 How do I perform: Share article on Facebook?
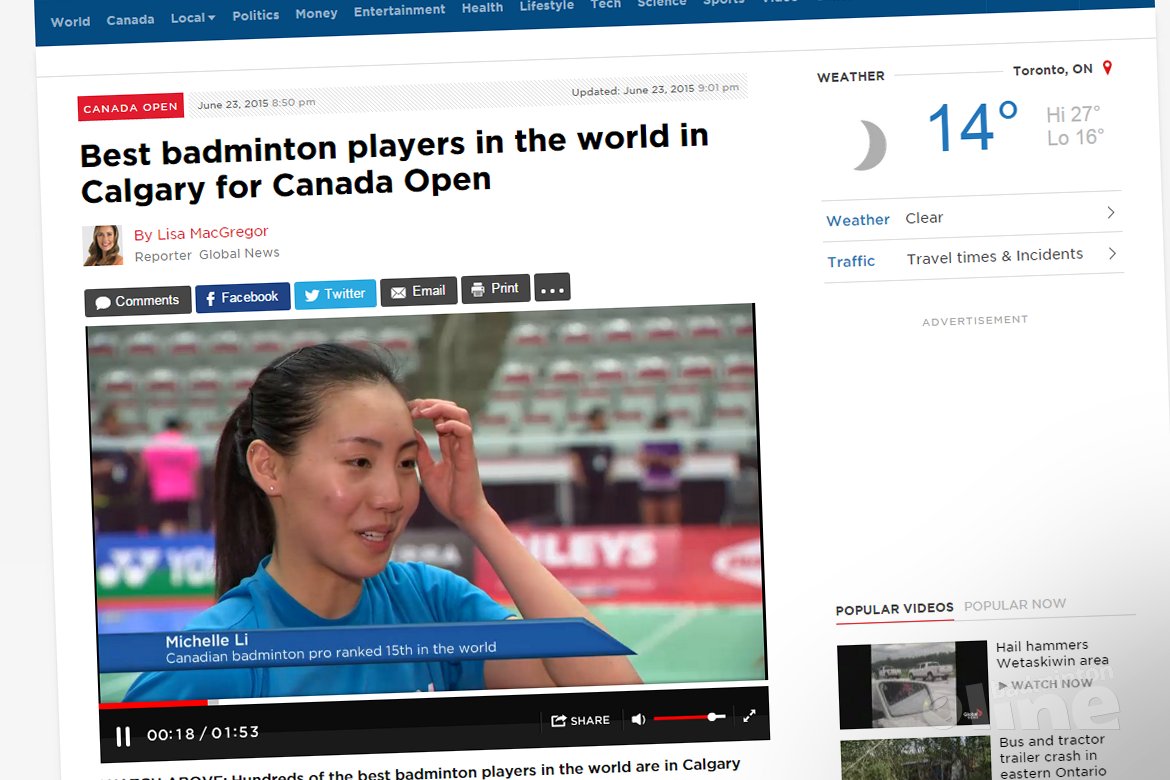click(243, 298)
